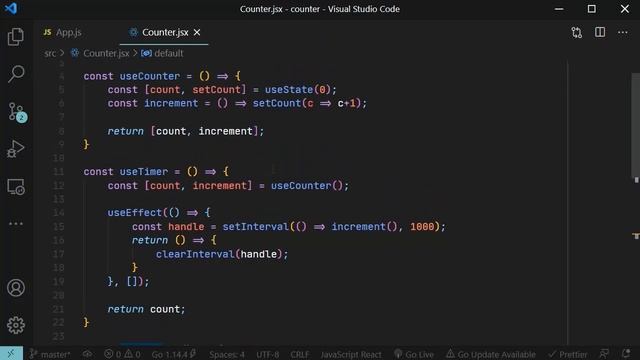Click useEffect call on line 14
The width and height of the screenshot is (640, 360).
[x=135, y=213]
